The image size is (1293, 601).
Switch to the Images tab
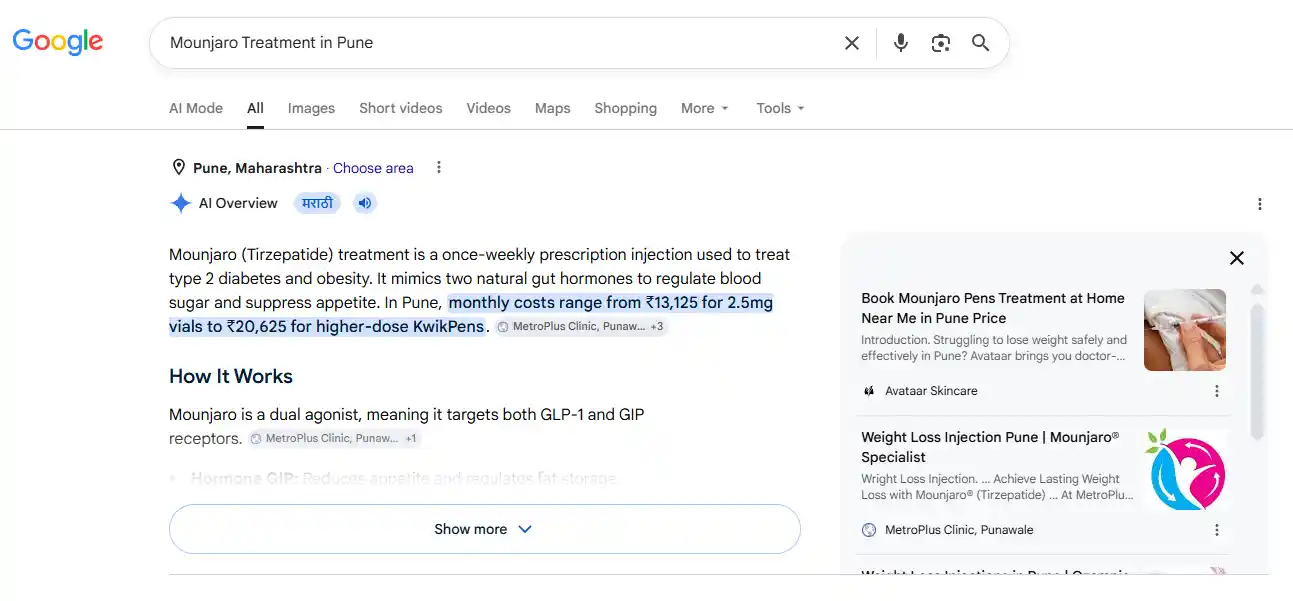(x=311, y=108)
